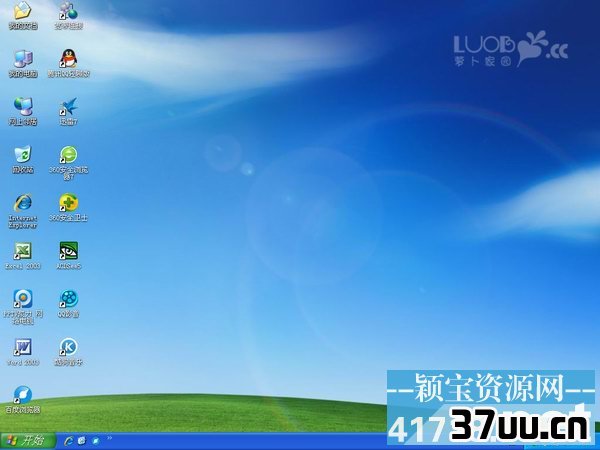
Task: Open the broadband connection shortcut icon
Action: pos(68,11)
